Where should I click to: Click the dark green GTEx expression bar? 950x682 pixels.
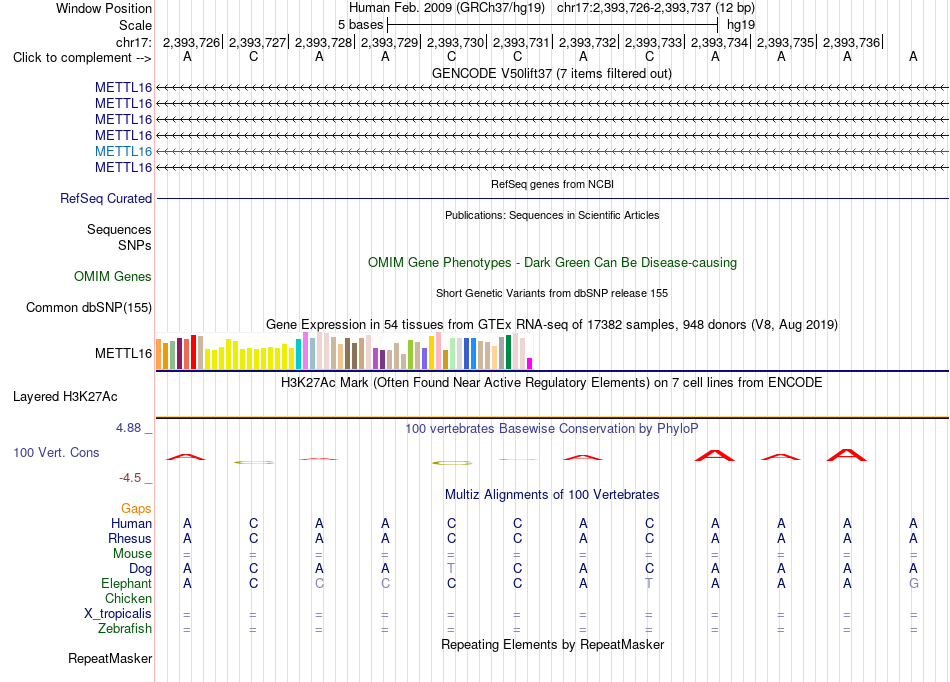508,352
